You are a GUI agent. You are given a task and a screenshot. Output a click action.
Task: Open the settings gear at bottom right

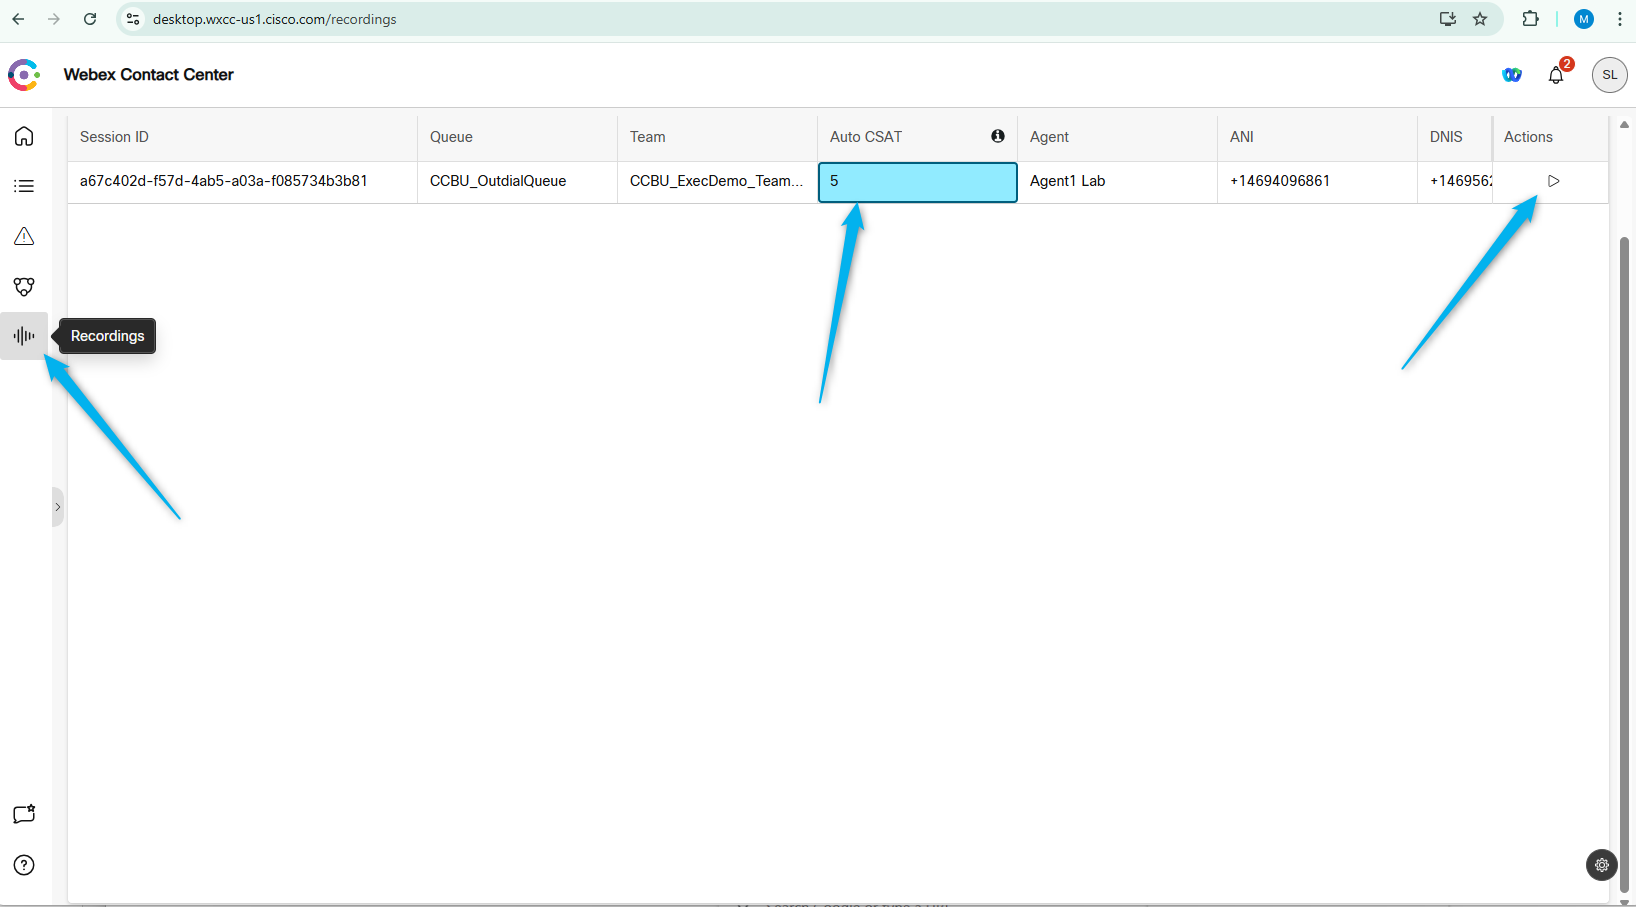pyautogui.click(x=1601, y=865)
